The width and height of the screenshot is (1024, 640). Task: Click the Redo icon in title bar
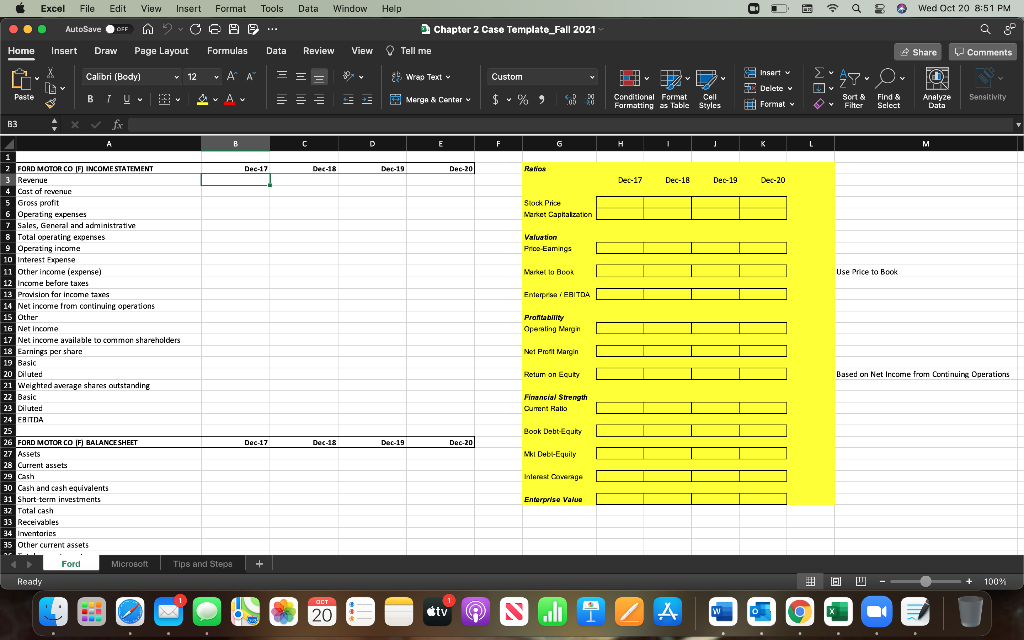(x=195, y=29)
